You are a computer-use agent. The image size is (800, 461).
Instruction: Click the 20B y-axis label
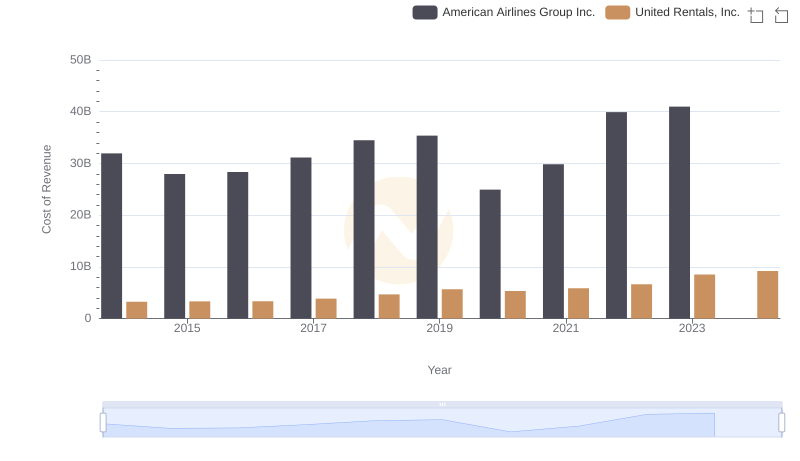point(81,215)
